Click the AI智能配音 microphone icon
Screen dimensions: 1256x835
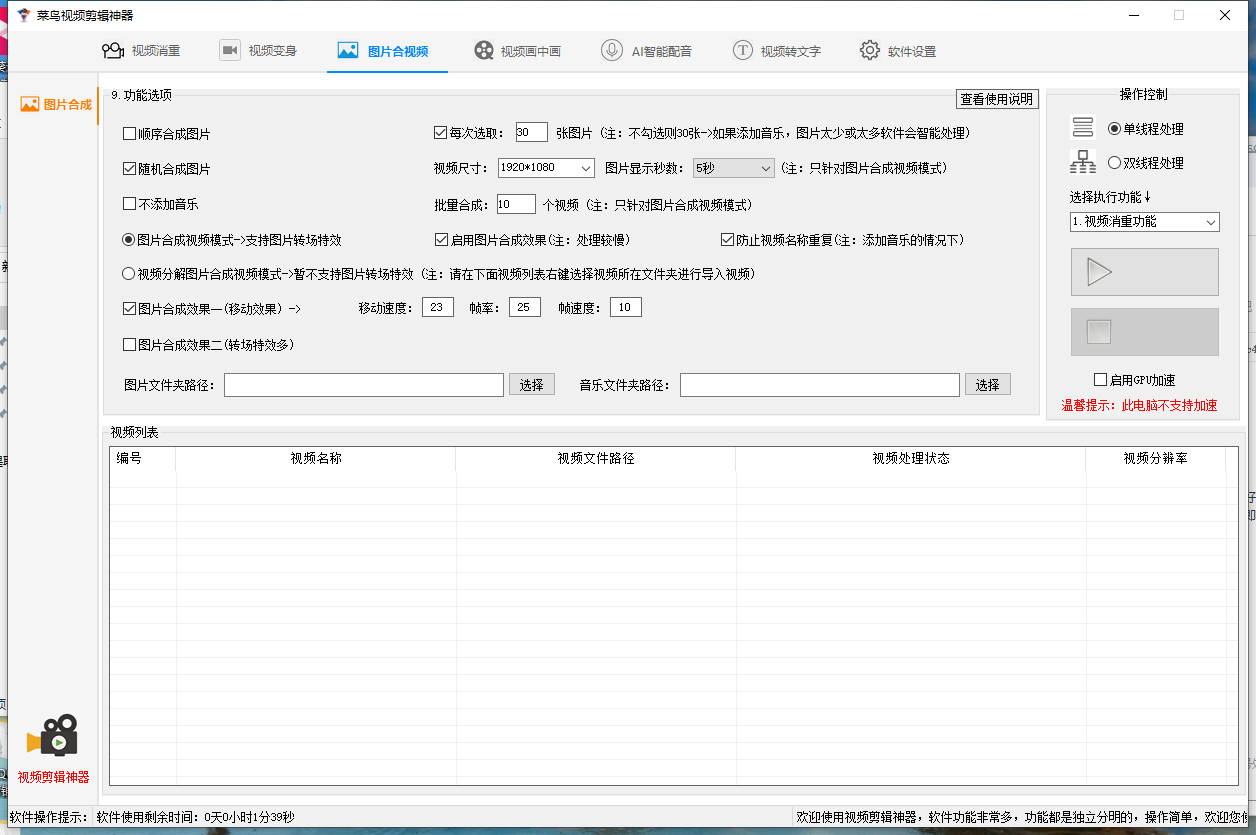[612, 51]
